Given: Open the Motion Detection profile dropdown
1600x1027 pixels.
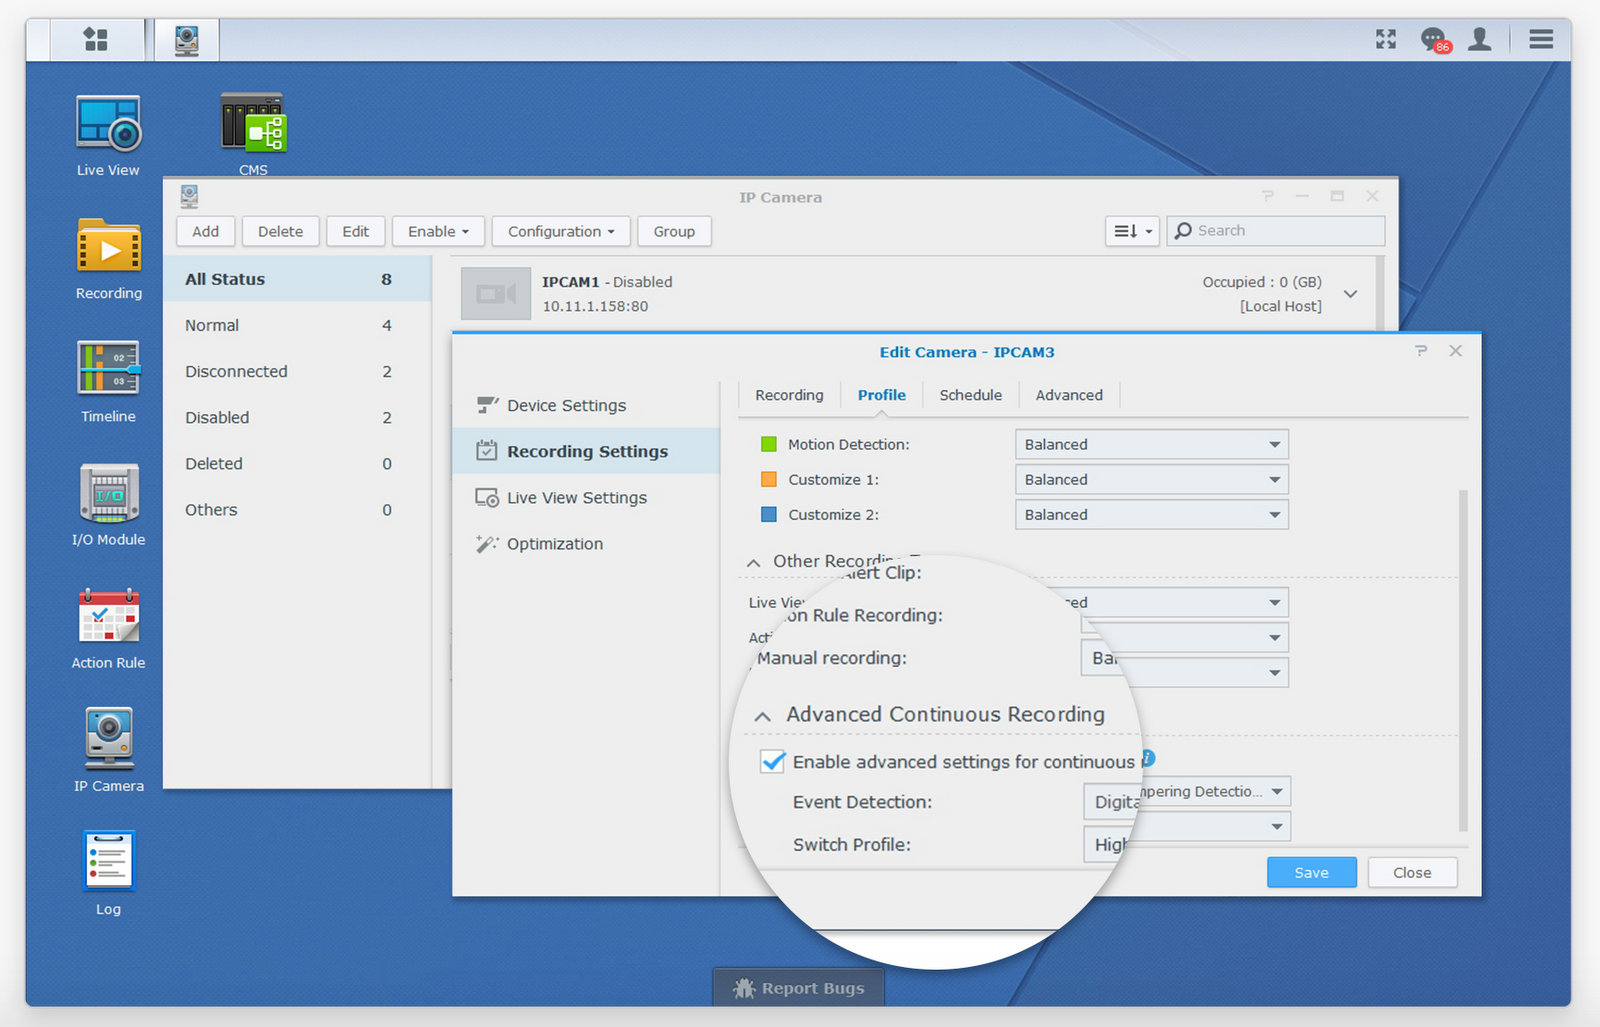Looking at the screenshot, I should point(1151,444).
